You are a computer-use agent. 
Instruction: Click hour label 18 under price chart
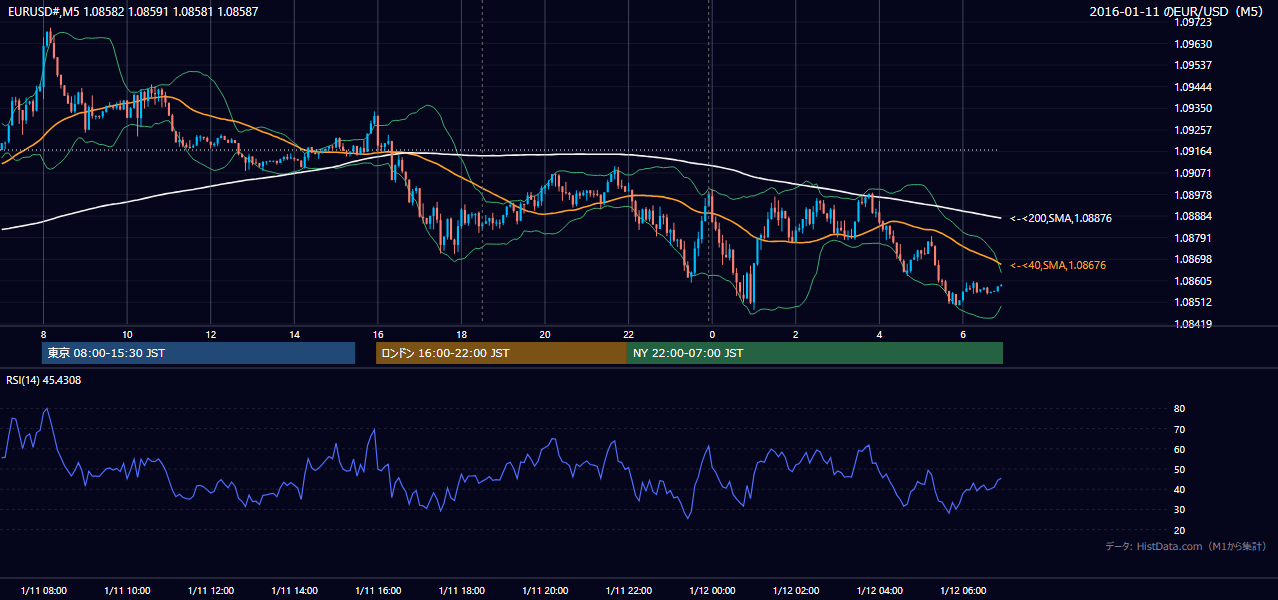pos(461,334)
